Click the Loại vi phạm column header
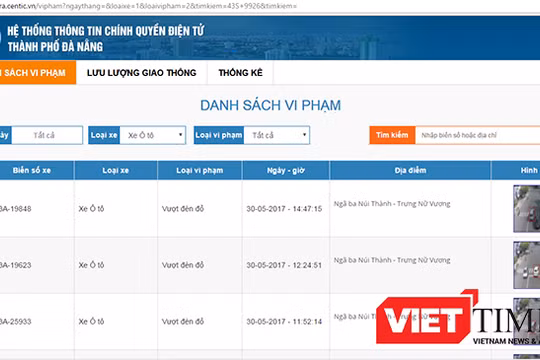The width and height of the screenshot is (540, 360). pyautogui.click(x=200, y=170)
